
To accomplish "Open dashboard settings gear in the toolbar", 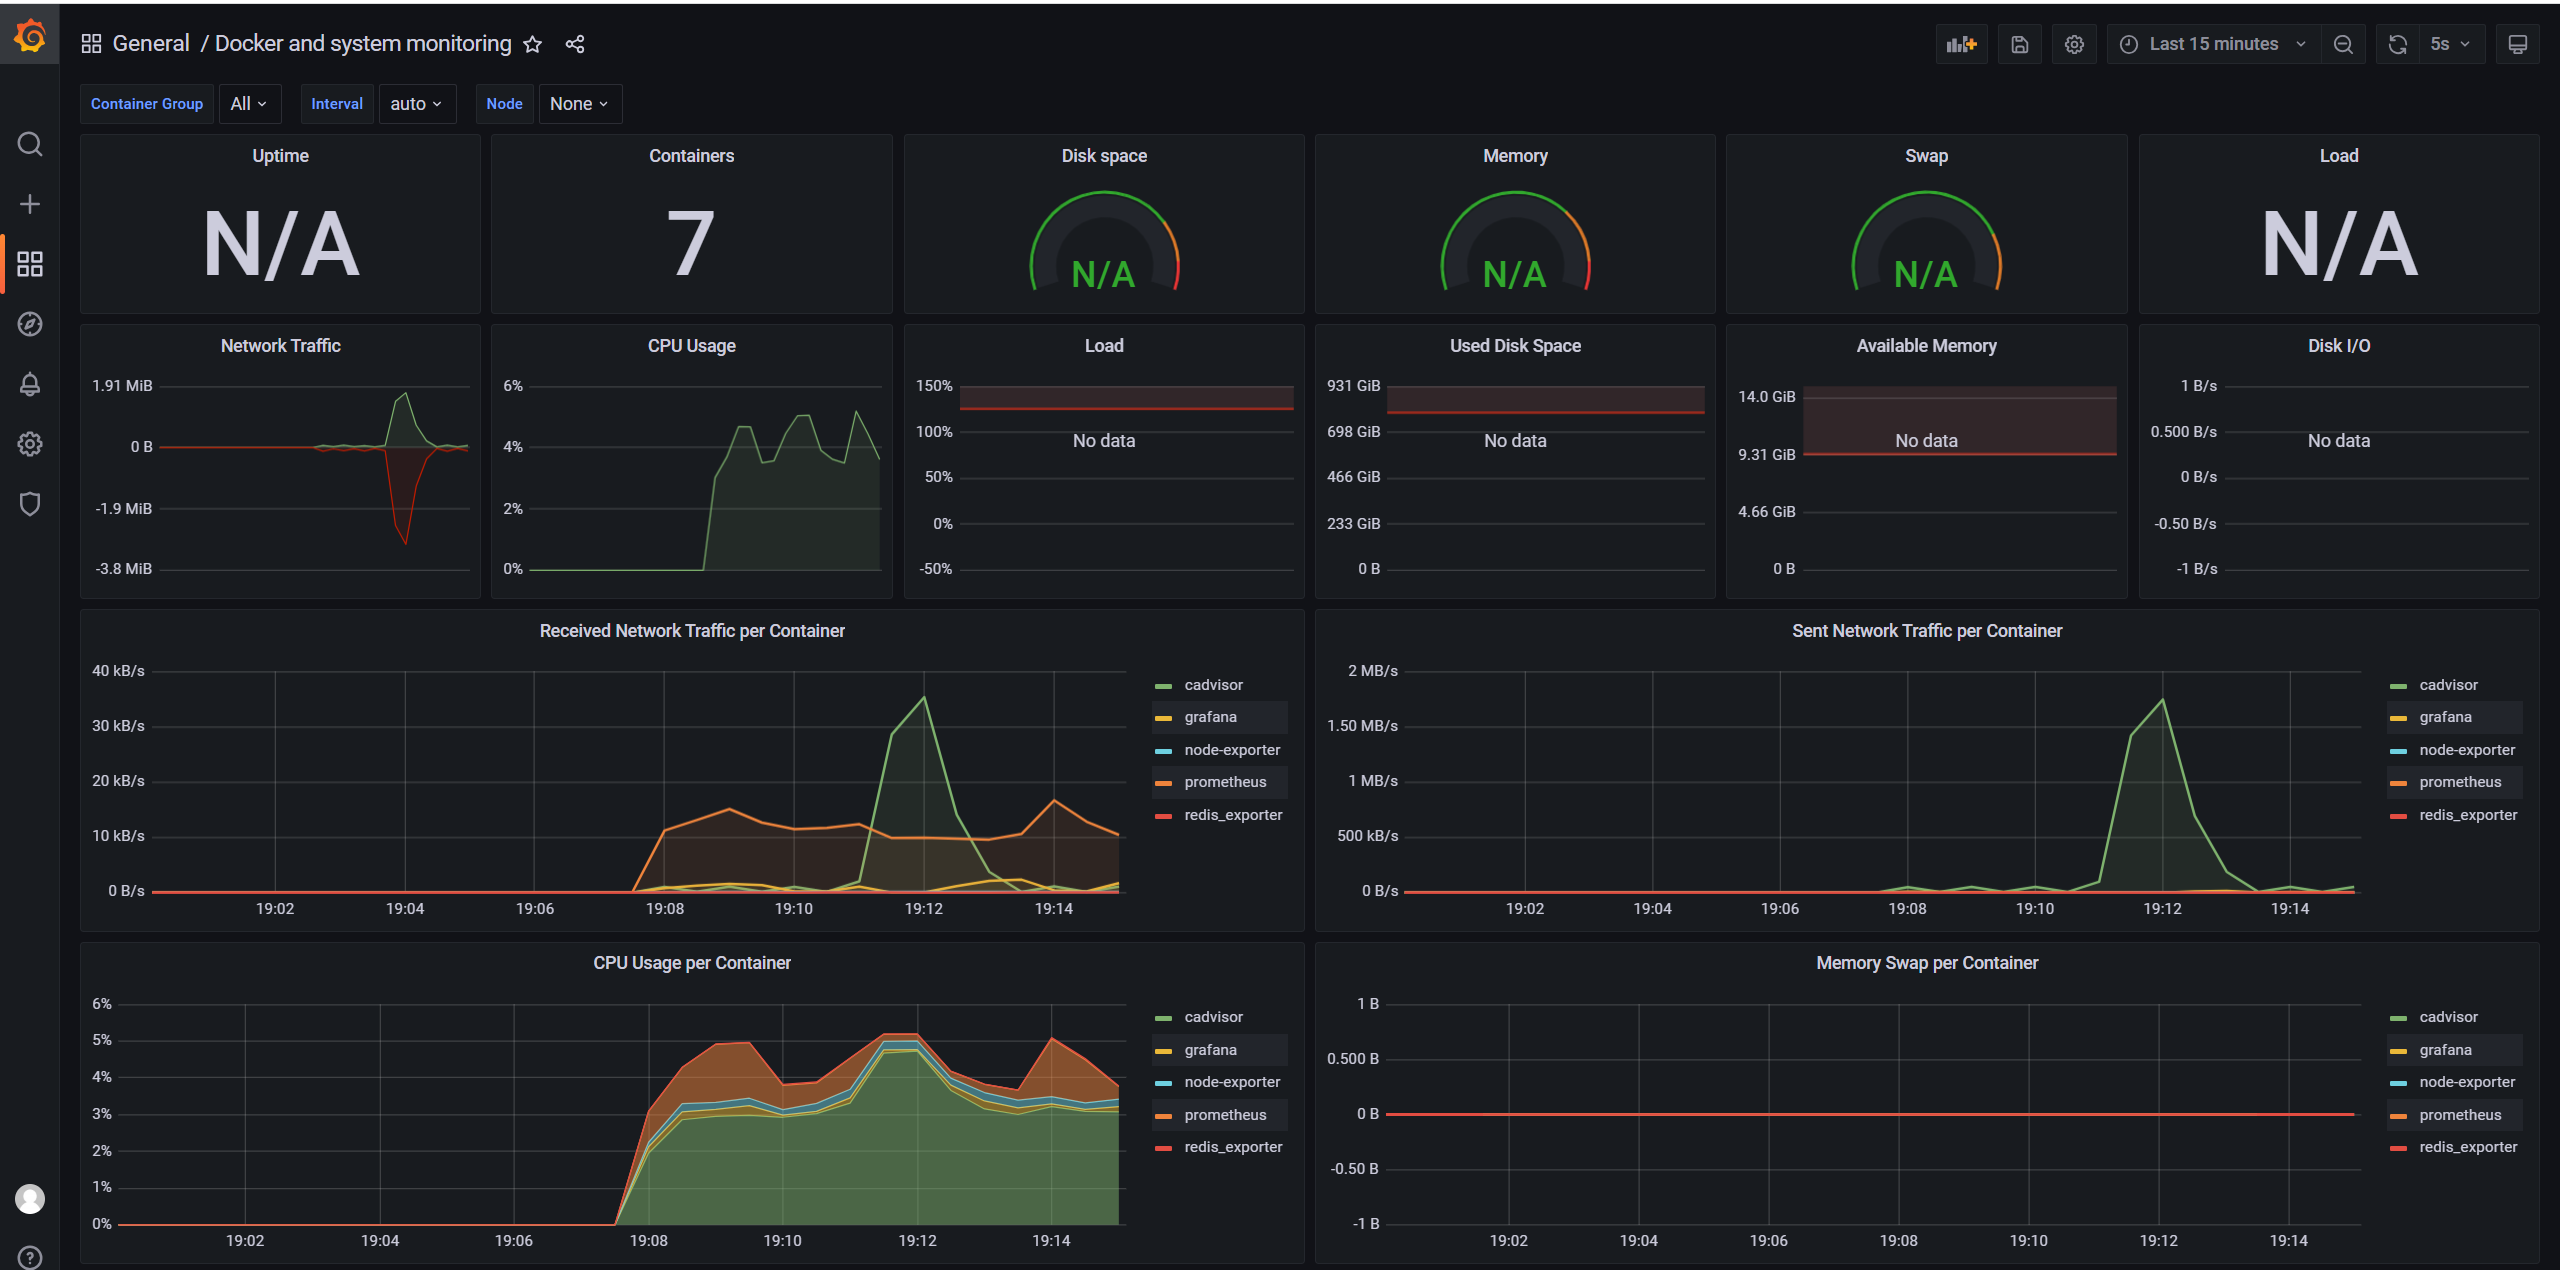I will pyautogui.click(x=2074, y=44).
